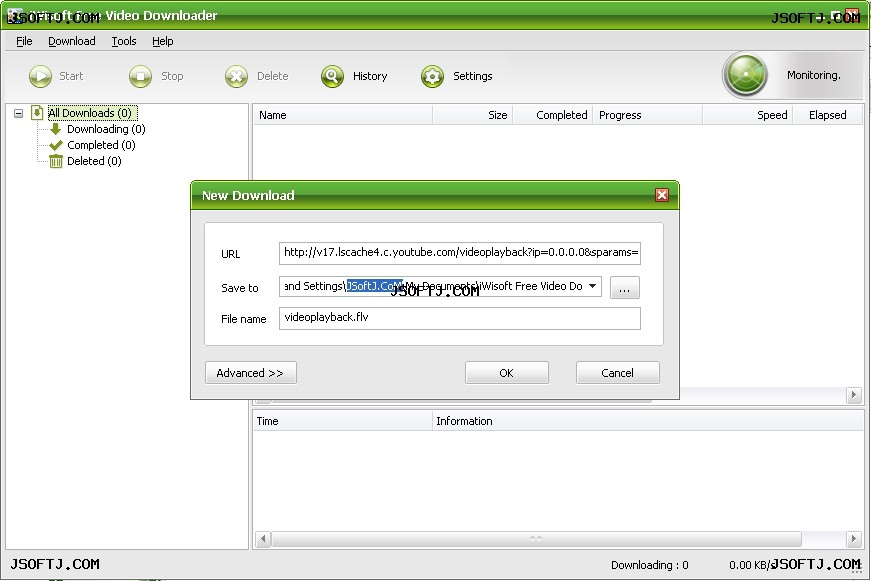The image size is (871, 581).
Task: Select Deleted (0) tree item
Action: [94, 161]
